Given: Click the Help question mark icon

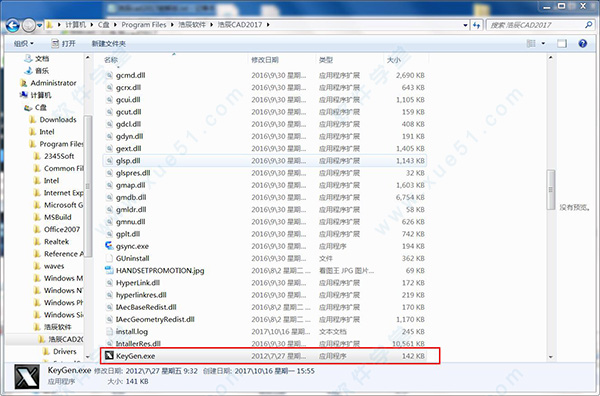Looking at the screenshot, I should click(582, 43).
